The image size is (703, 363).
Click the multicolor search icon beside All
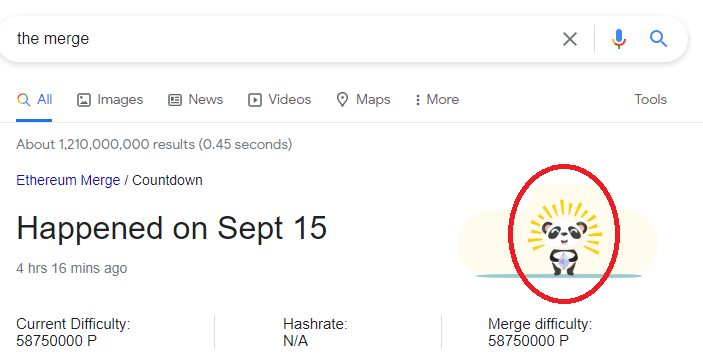click(23, 99)
